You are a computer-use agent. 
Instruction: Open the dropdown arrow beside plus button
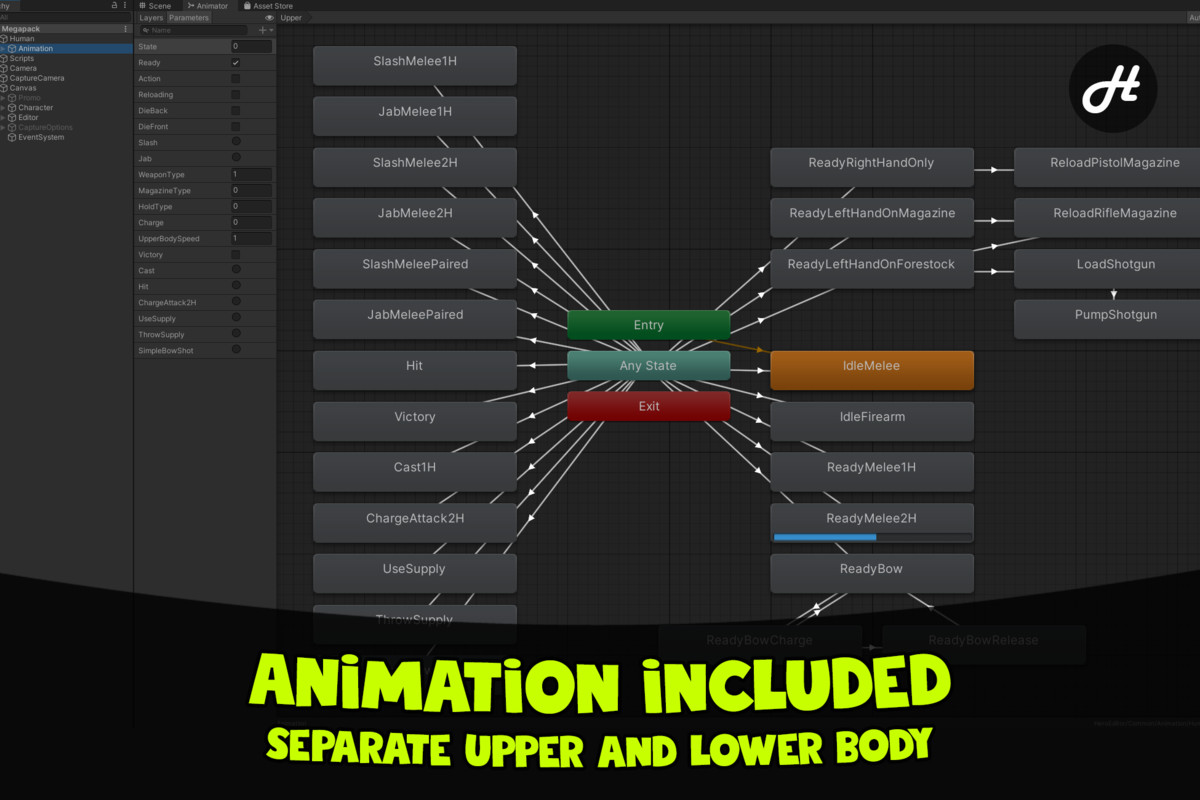click(271, 31)
